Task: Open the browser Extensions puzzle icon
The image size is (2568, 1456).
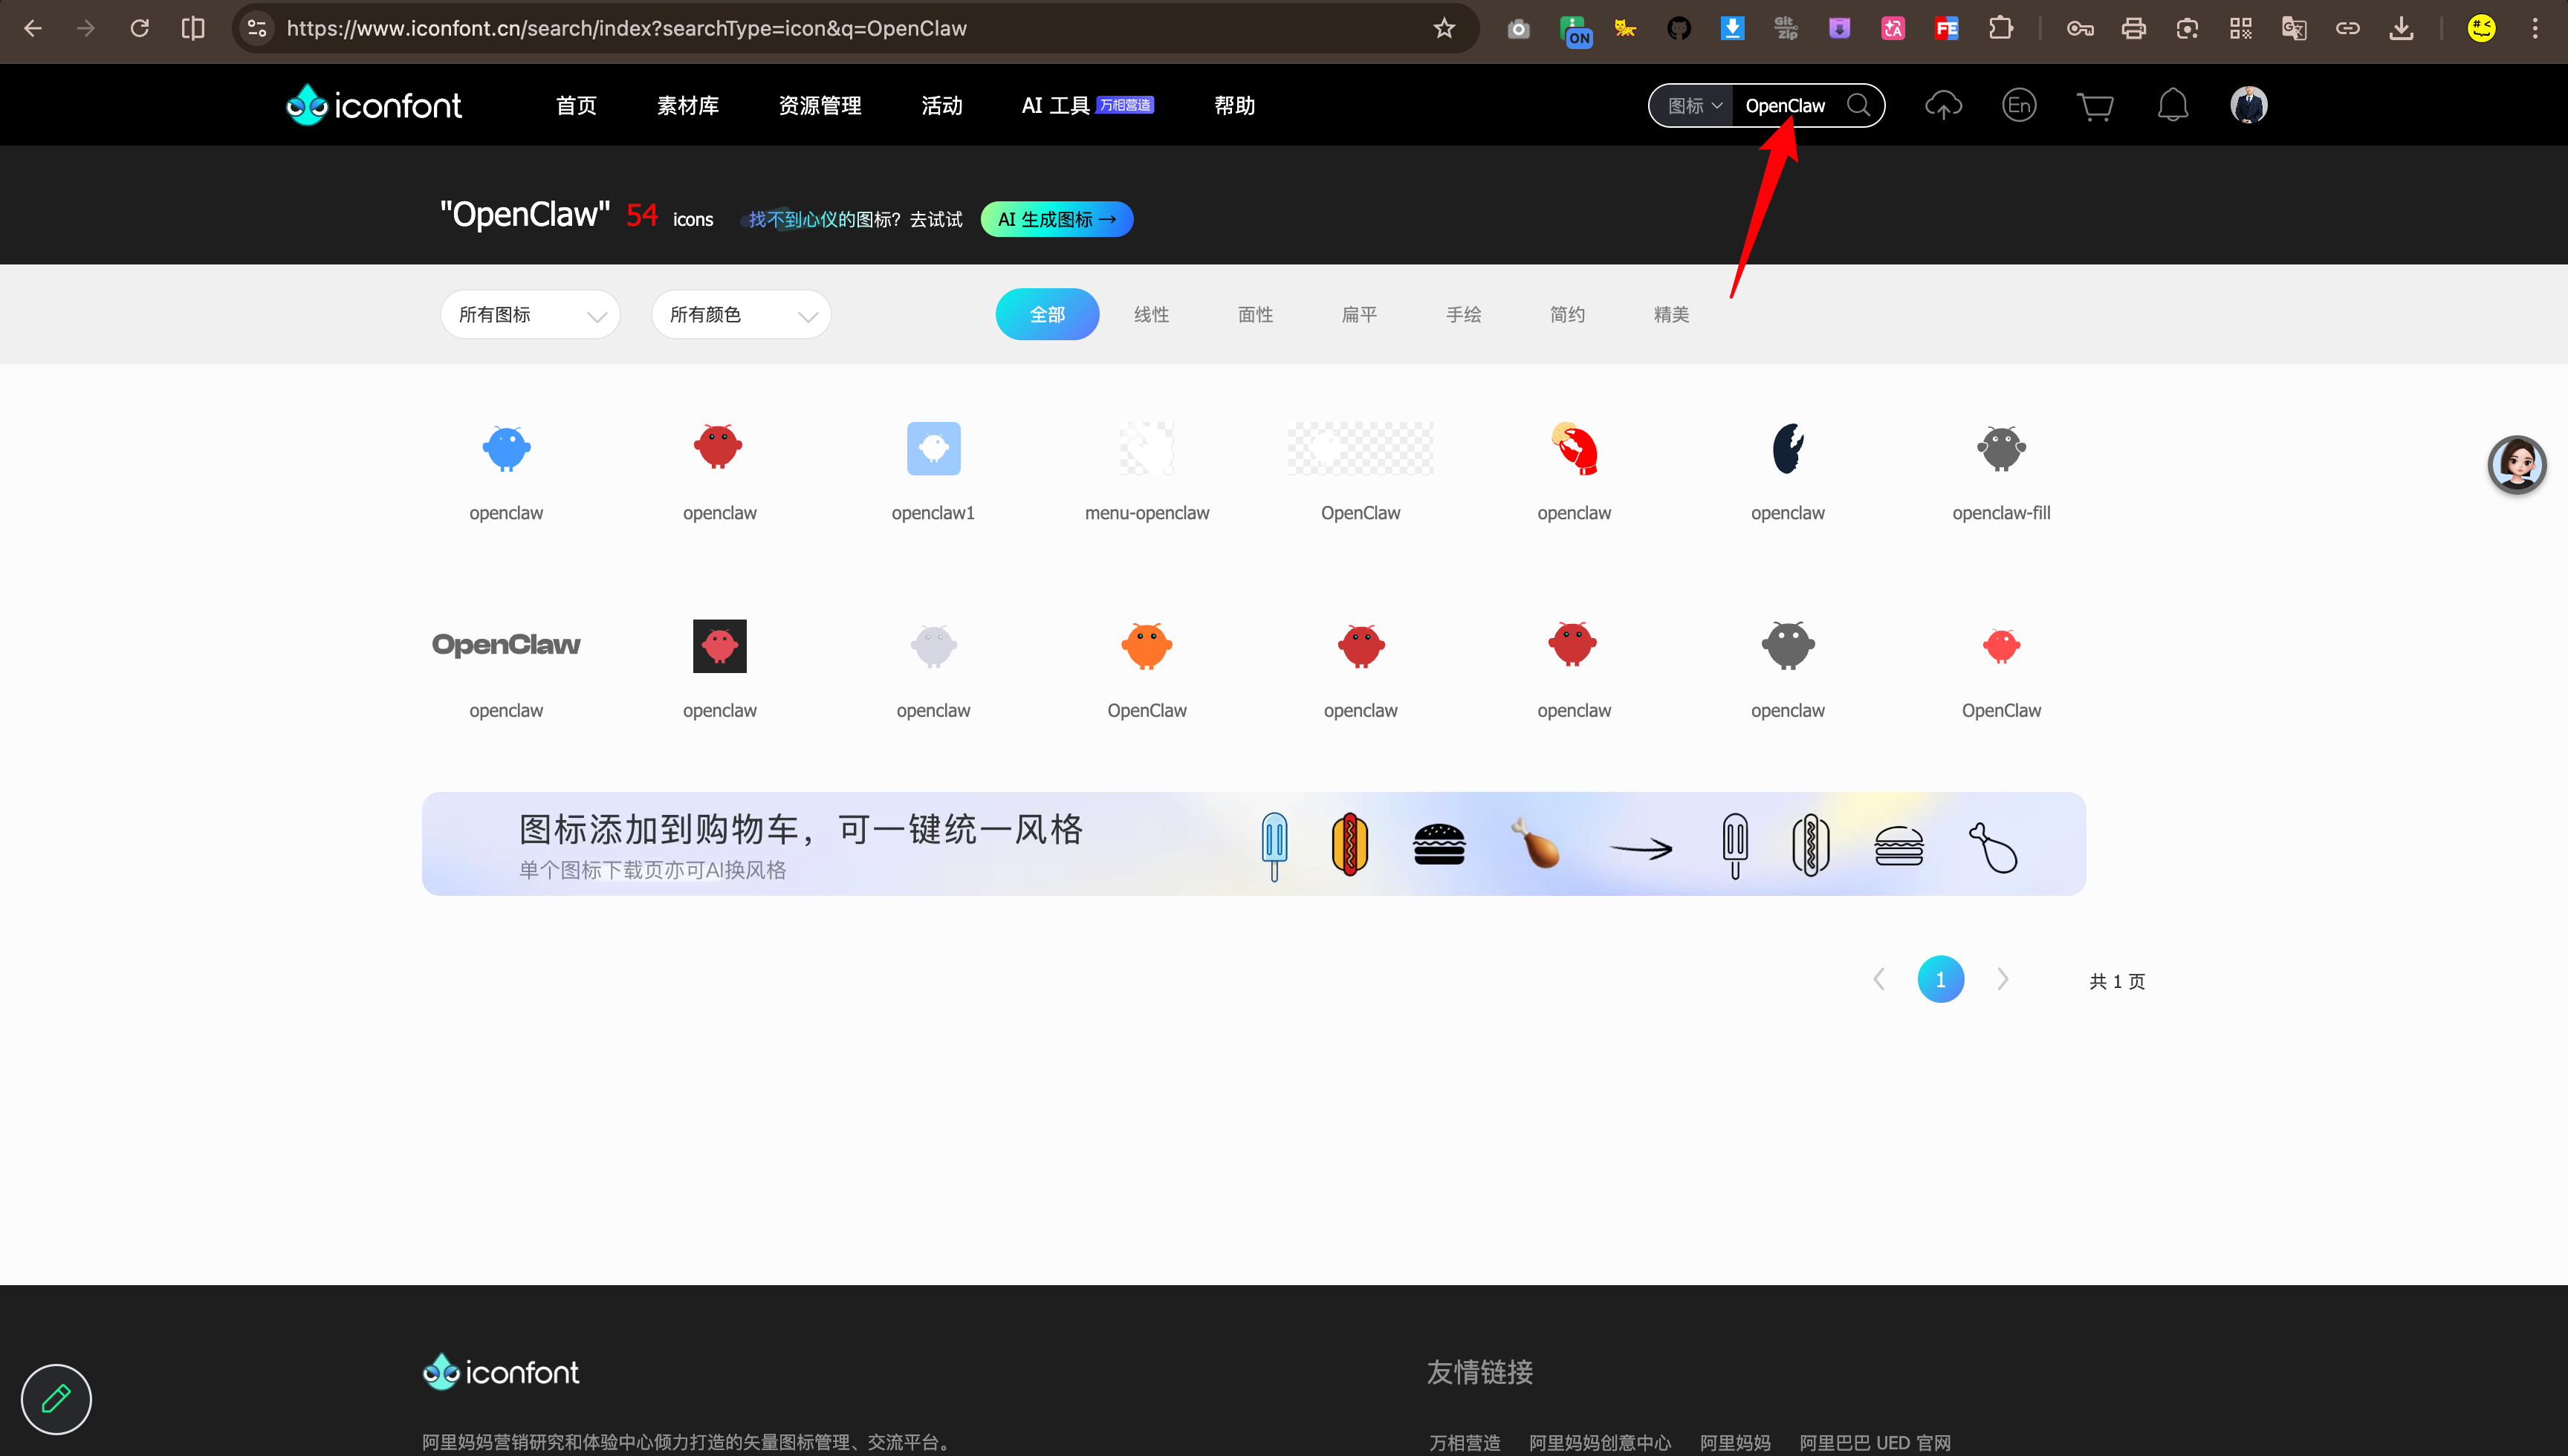Action: point(2001,28)
